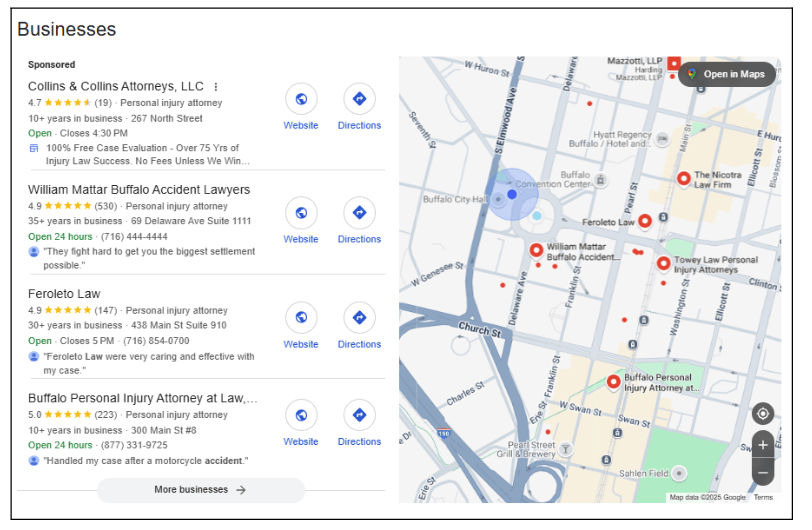The image size is (812, 530).
Task: Expand the More businesses list
Action: click(200, 490)
